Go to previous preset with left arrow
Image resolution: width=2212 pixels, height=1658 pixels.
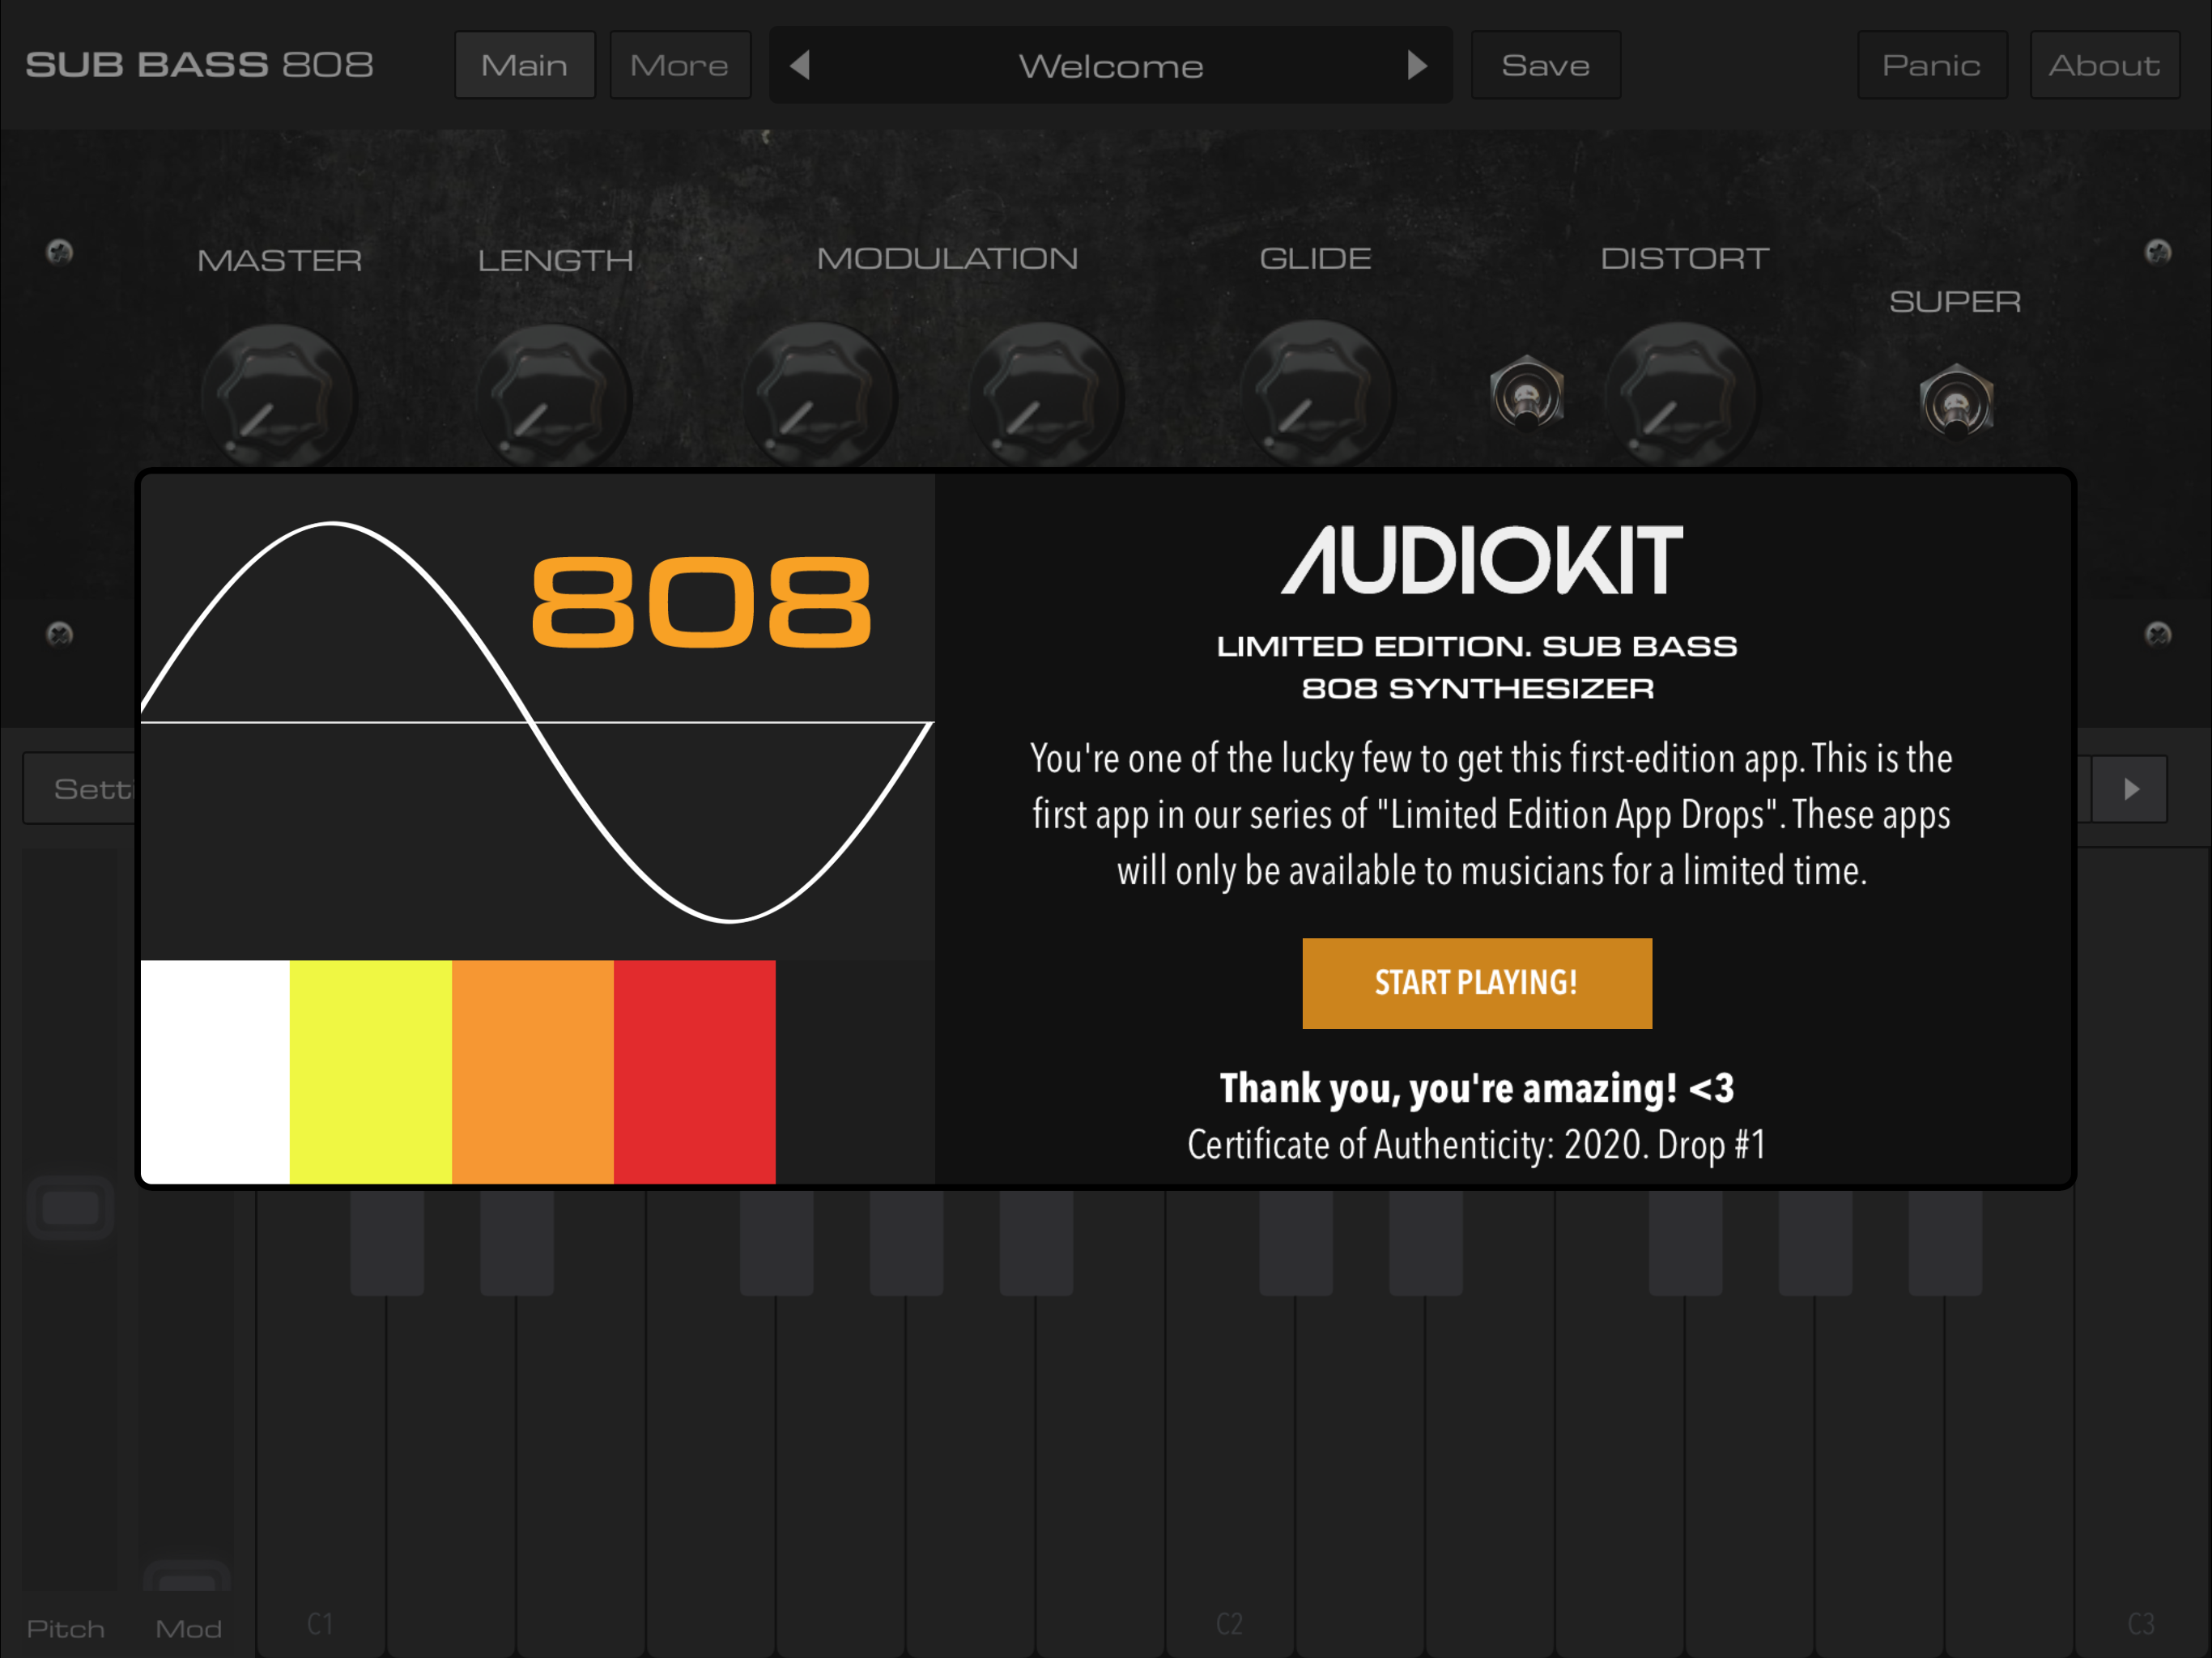[x=800, y=66]
